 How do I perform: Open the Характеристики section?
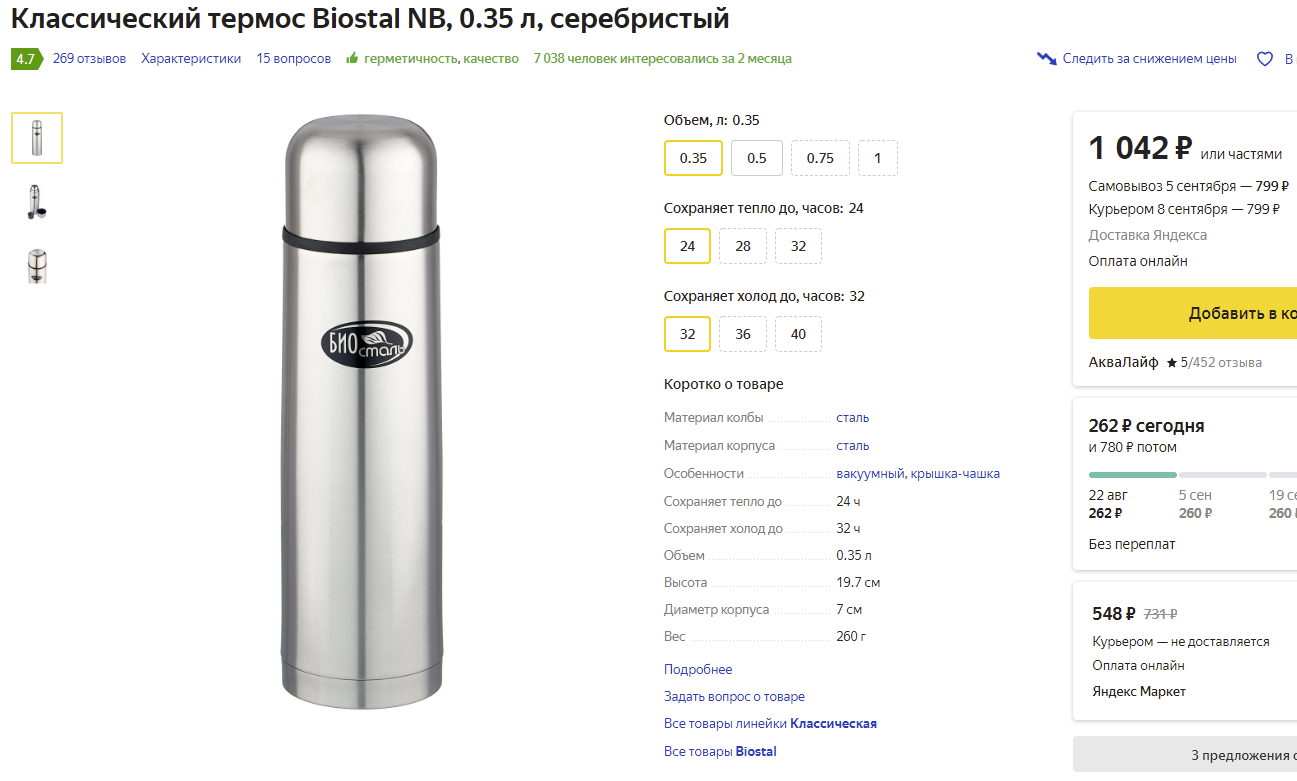(191, 59)
